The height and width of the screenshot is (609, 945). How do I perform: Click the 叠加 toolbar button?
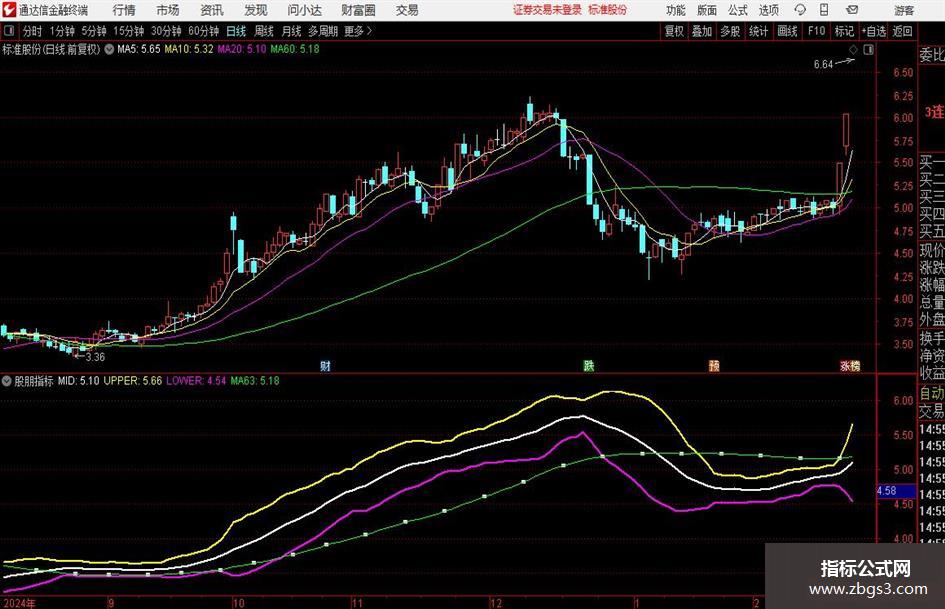coord(702,31)
